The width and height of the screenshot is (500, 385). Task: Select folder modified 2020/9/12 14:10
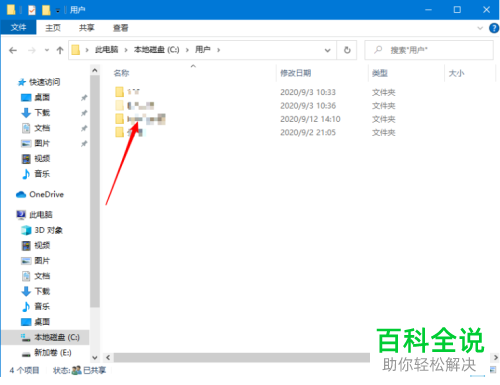click(x=140, y=119)
